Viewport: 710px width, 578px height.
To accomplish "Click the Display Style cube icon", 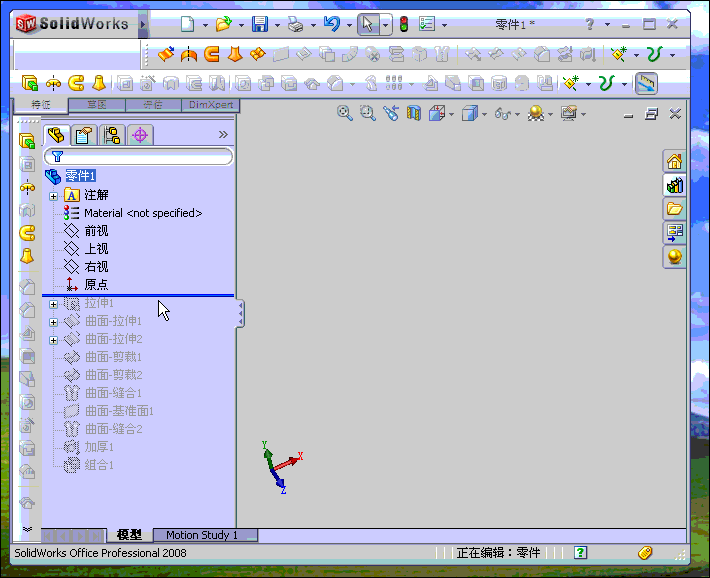I will (470, 113).
